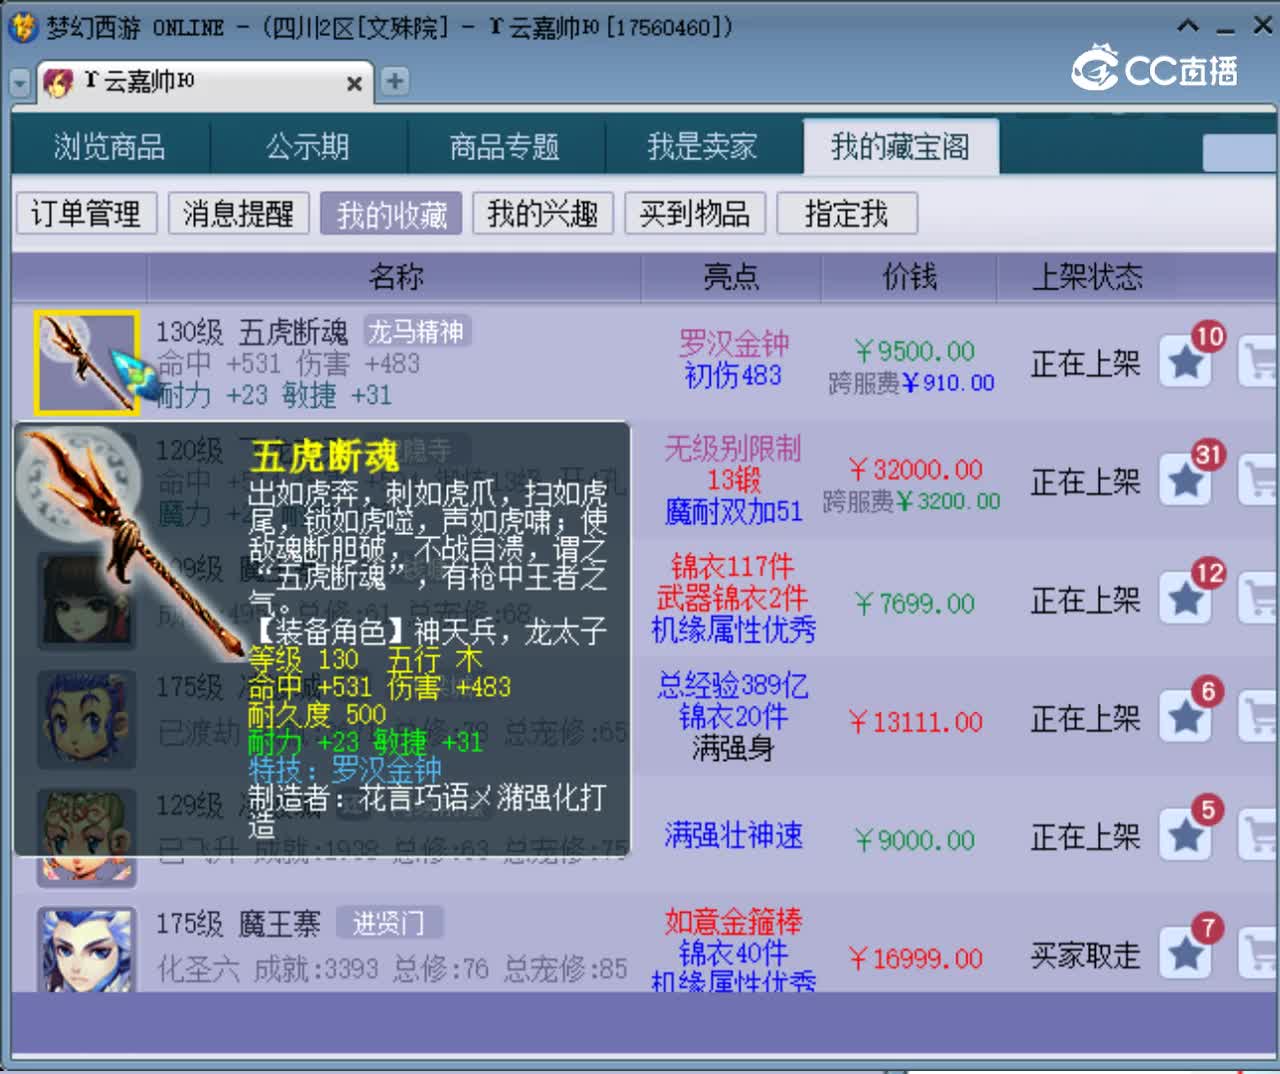
Task: Click the 如意金箍棒 highlight text
Action: point(733,921)
